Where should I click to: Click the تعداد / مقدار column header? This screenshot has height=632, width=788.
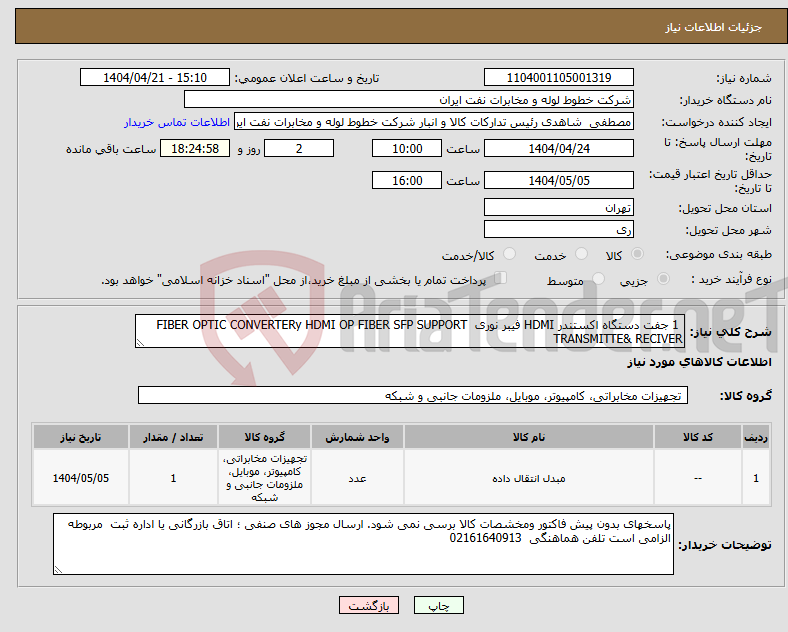(x=173, y=437)
